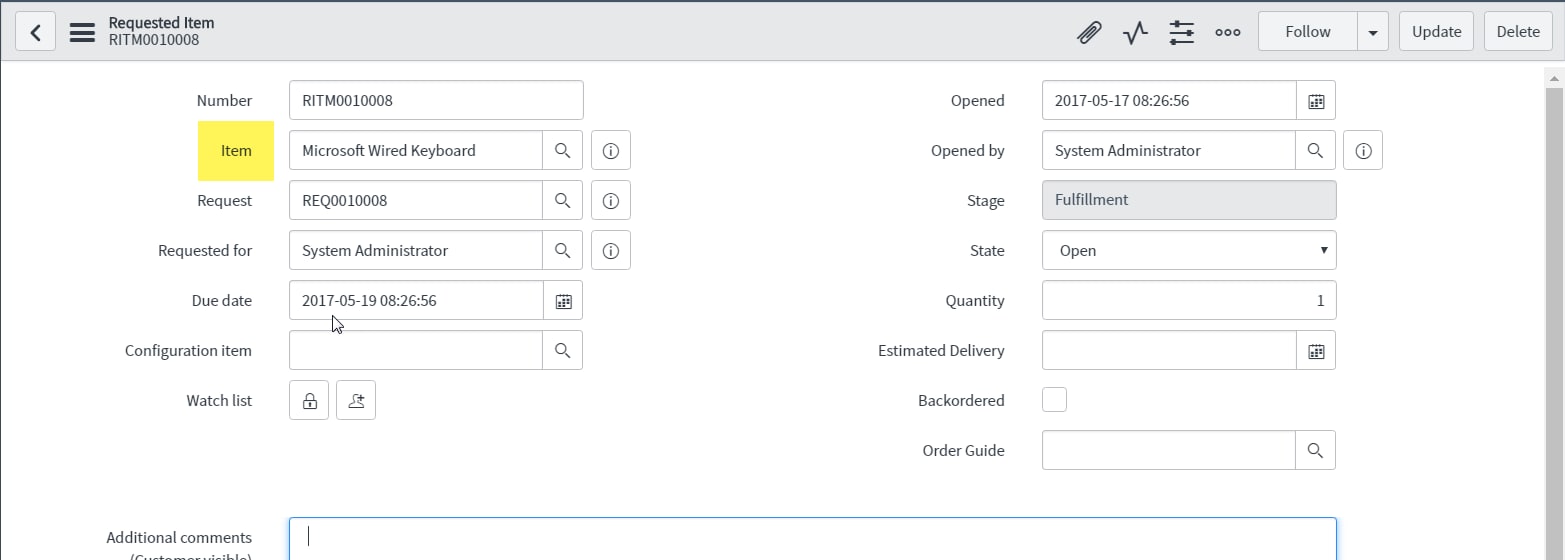
Task: Toggle the Backordered checkbox
Action: click(x=1054, y=399)
